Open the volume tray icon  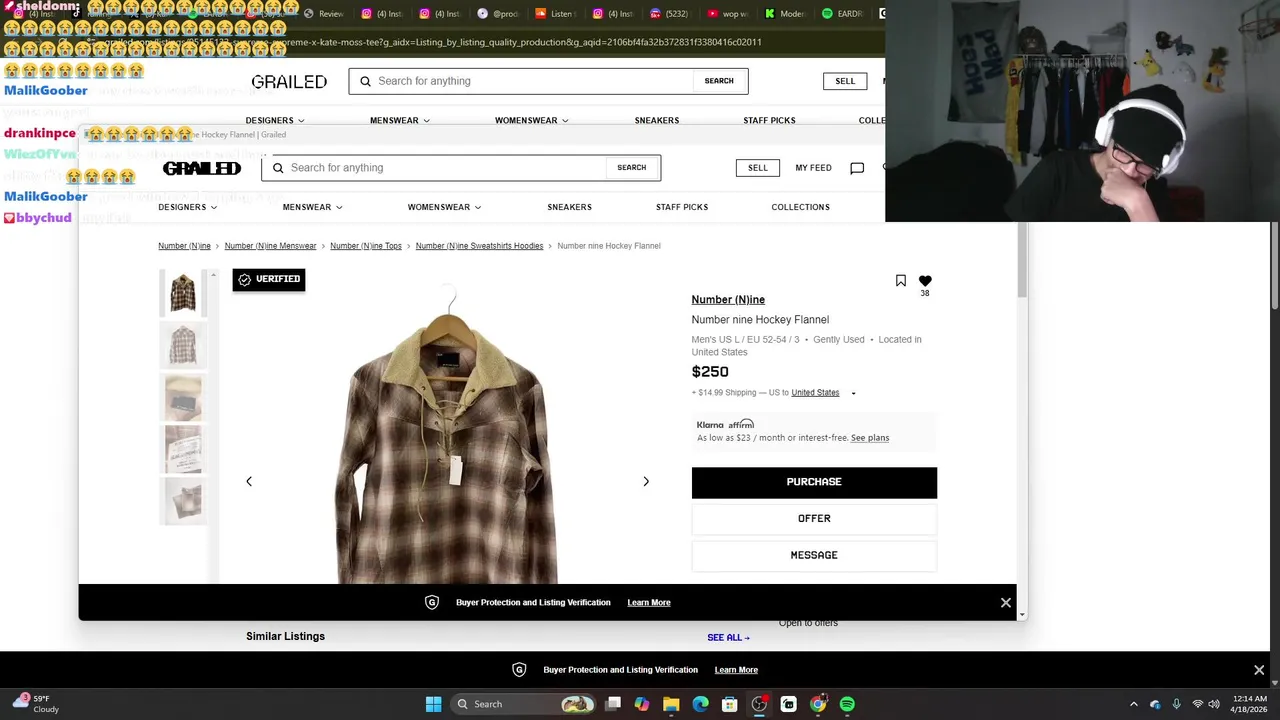pos(1215,704)
